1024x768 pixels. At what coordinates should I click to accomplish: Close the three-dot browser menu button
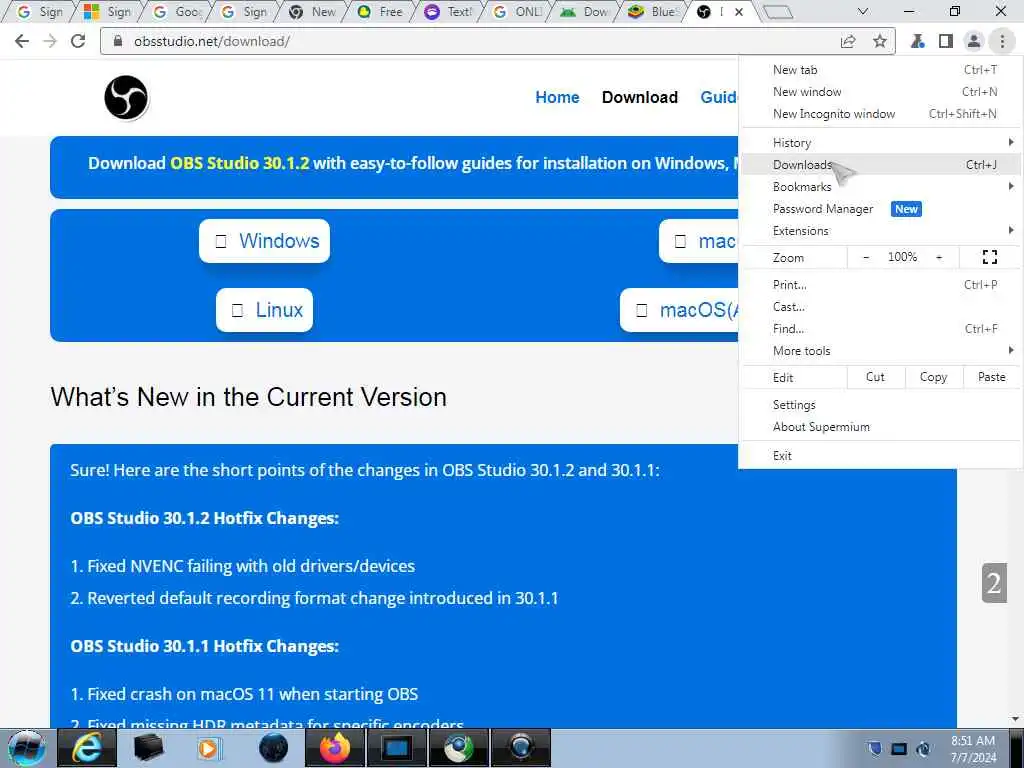(x=1002, y=41)
